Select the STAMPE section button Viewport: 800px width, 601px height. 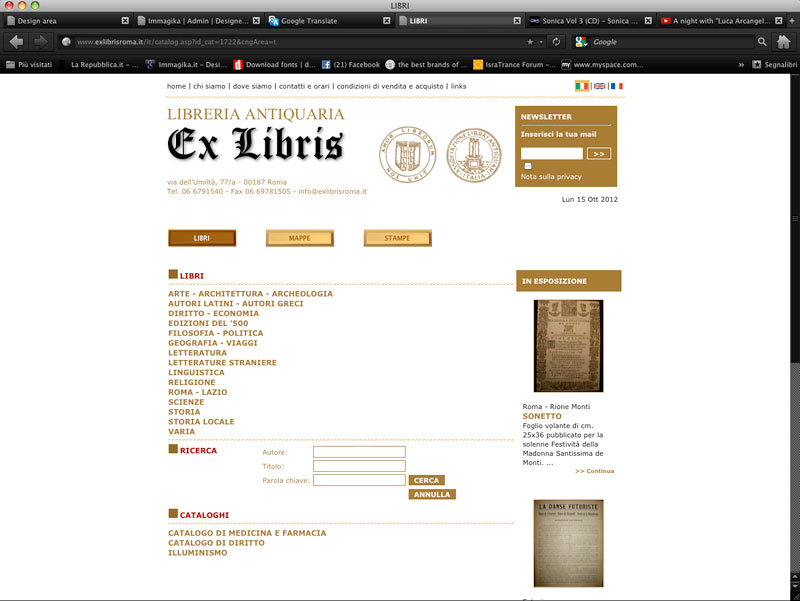[x=397, y=238]
